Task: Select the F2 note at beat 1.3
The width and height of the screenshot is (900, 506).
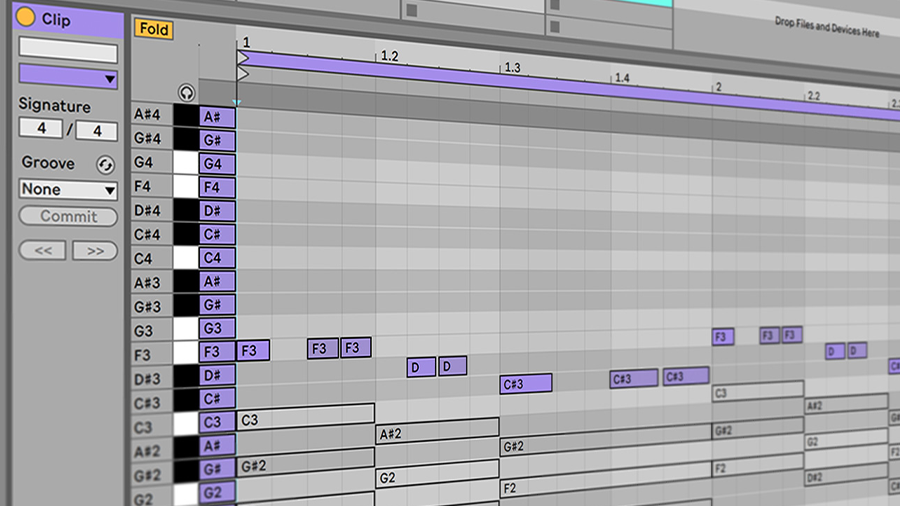Action: click(606, 480)
